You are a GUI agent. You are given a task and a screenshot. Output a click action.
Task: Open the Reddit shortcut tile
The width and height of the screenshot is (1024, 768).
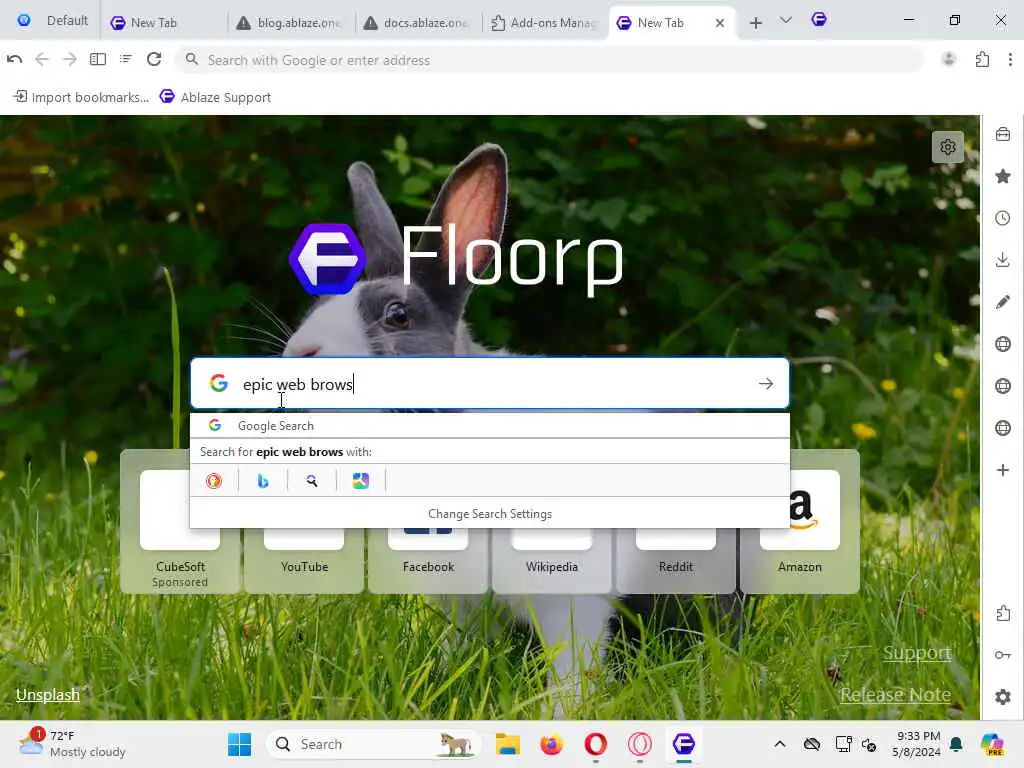(676, 522)
